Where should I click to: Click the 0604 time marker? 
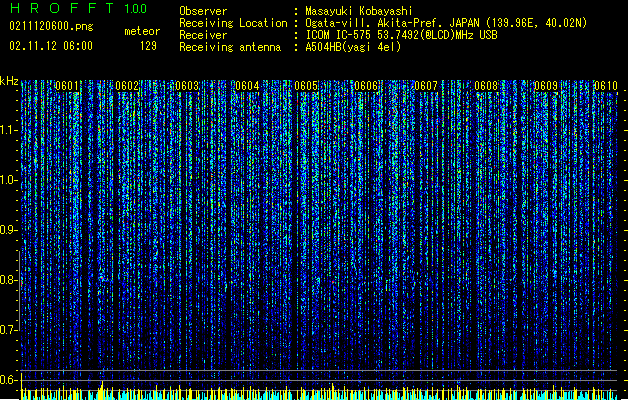click(x=247, y=86)
